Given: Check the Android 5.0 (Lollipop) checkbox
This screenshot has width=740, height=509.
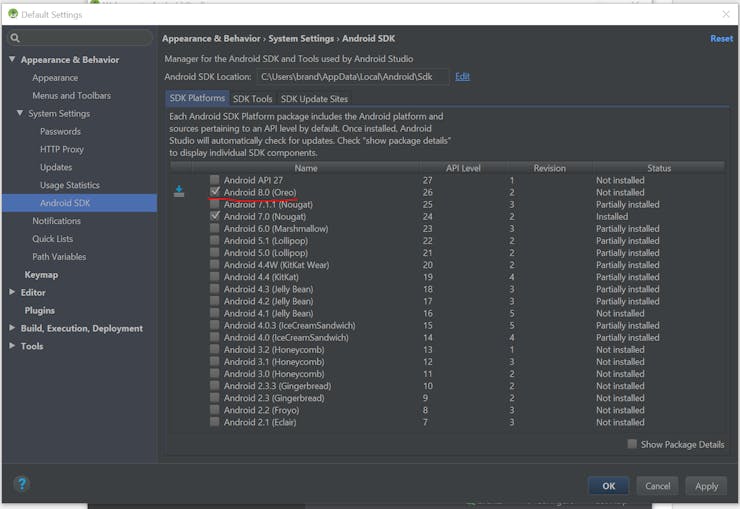Looking at the screenshot, I should click(215, 252).
